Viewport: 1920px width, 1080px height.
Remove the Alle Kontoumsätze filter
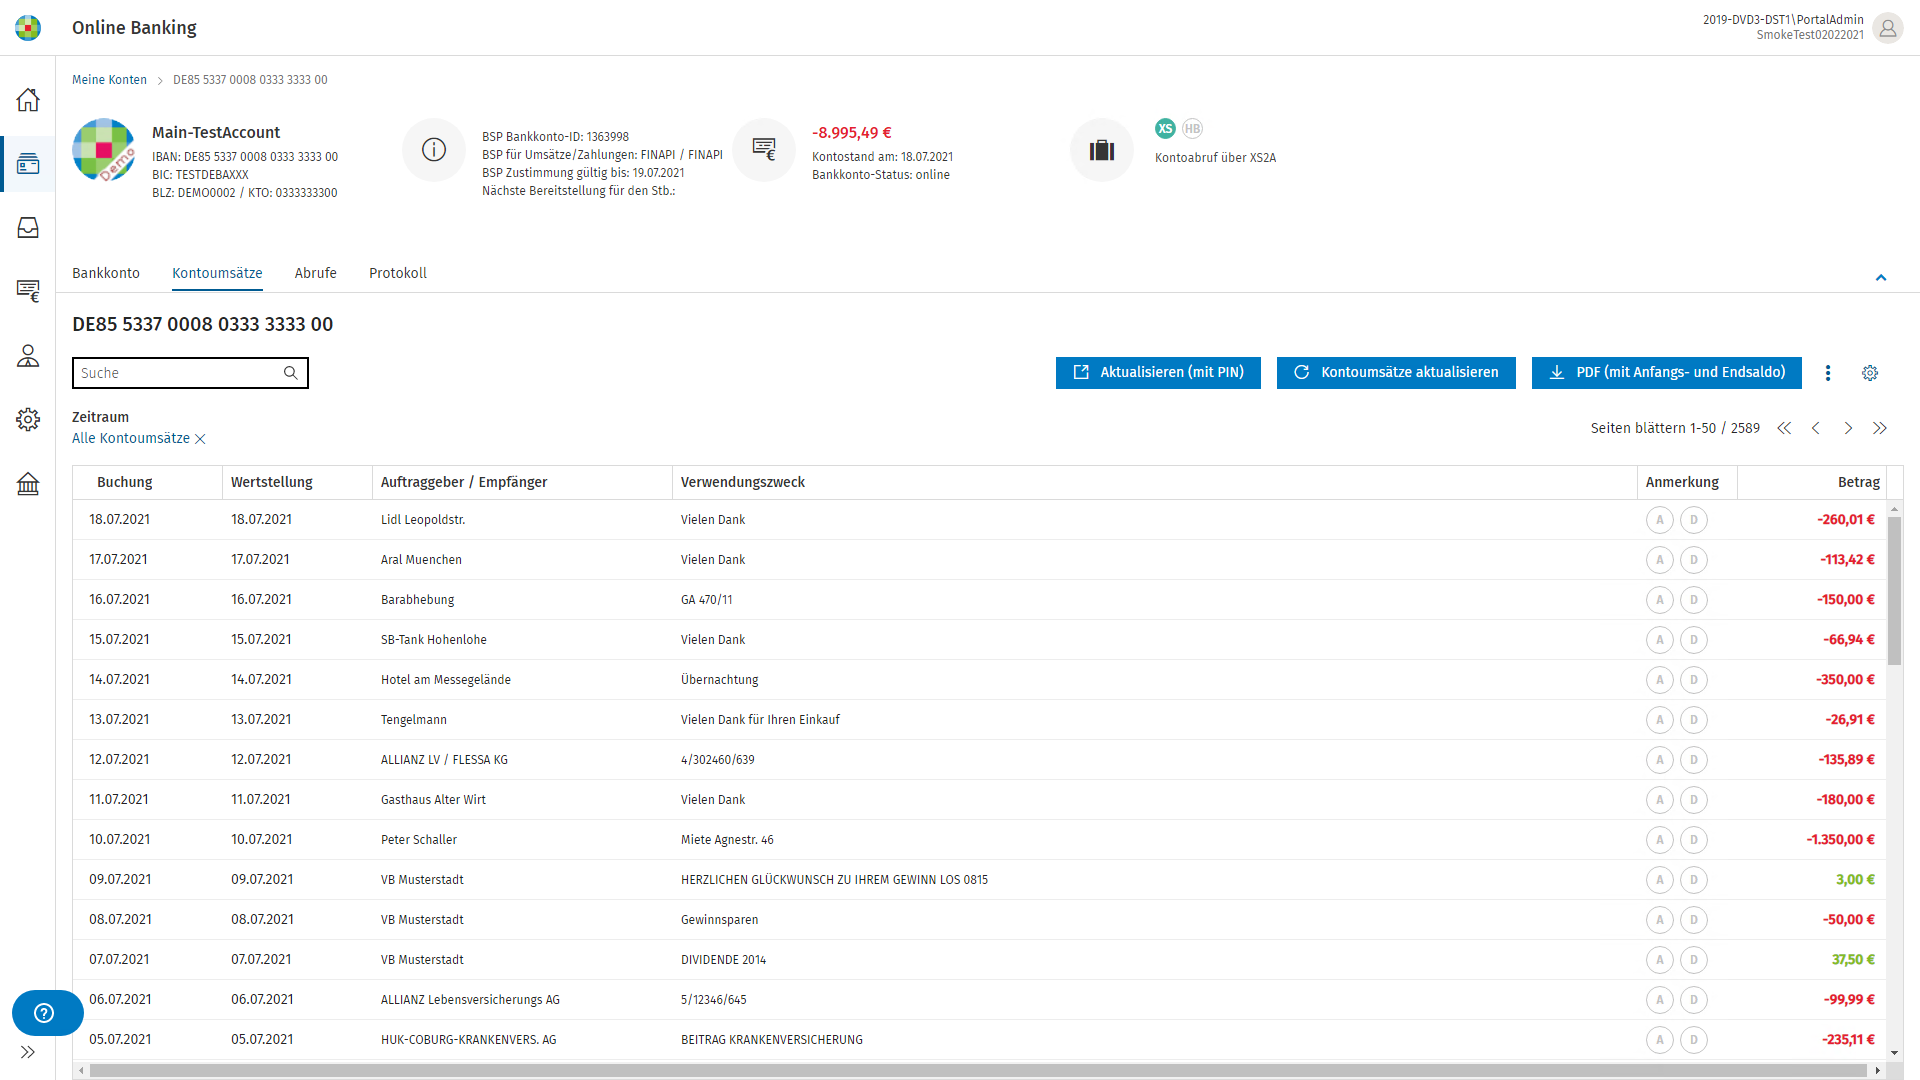[200, 439]
